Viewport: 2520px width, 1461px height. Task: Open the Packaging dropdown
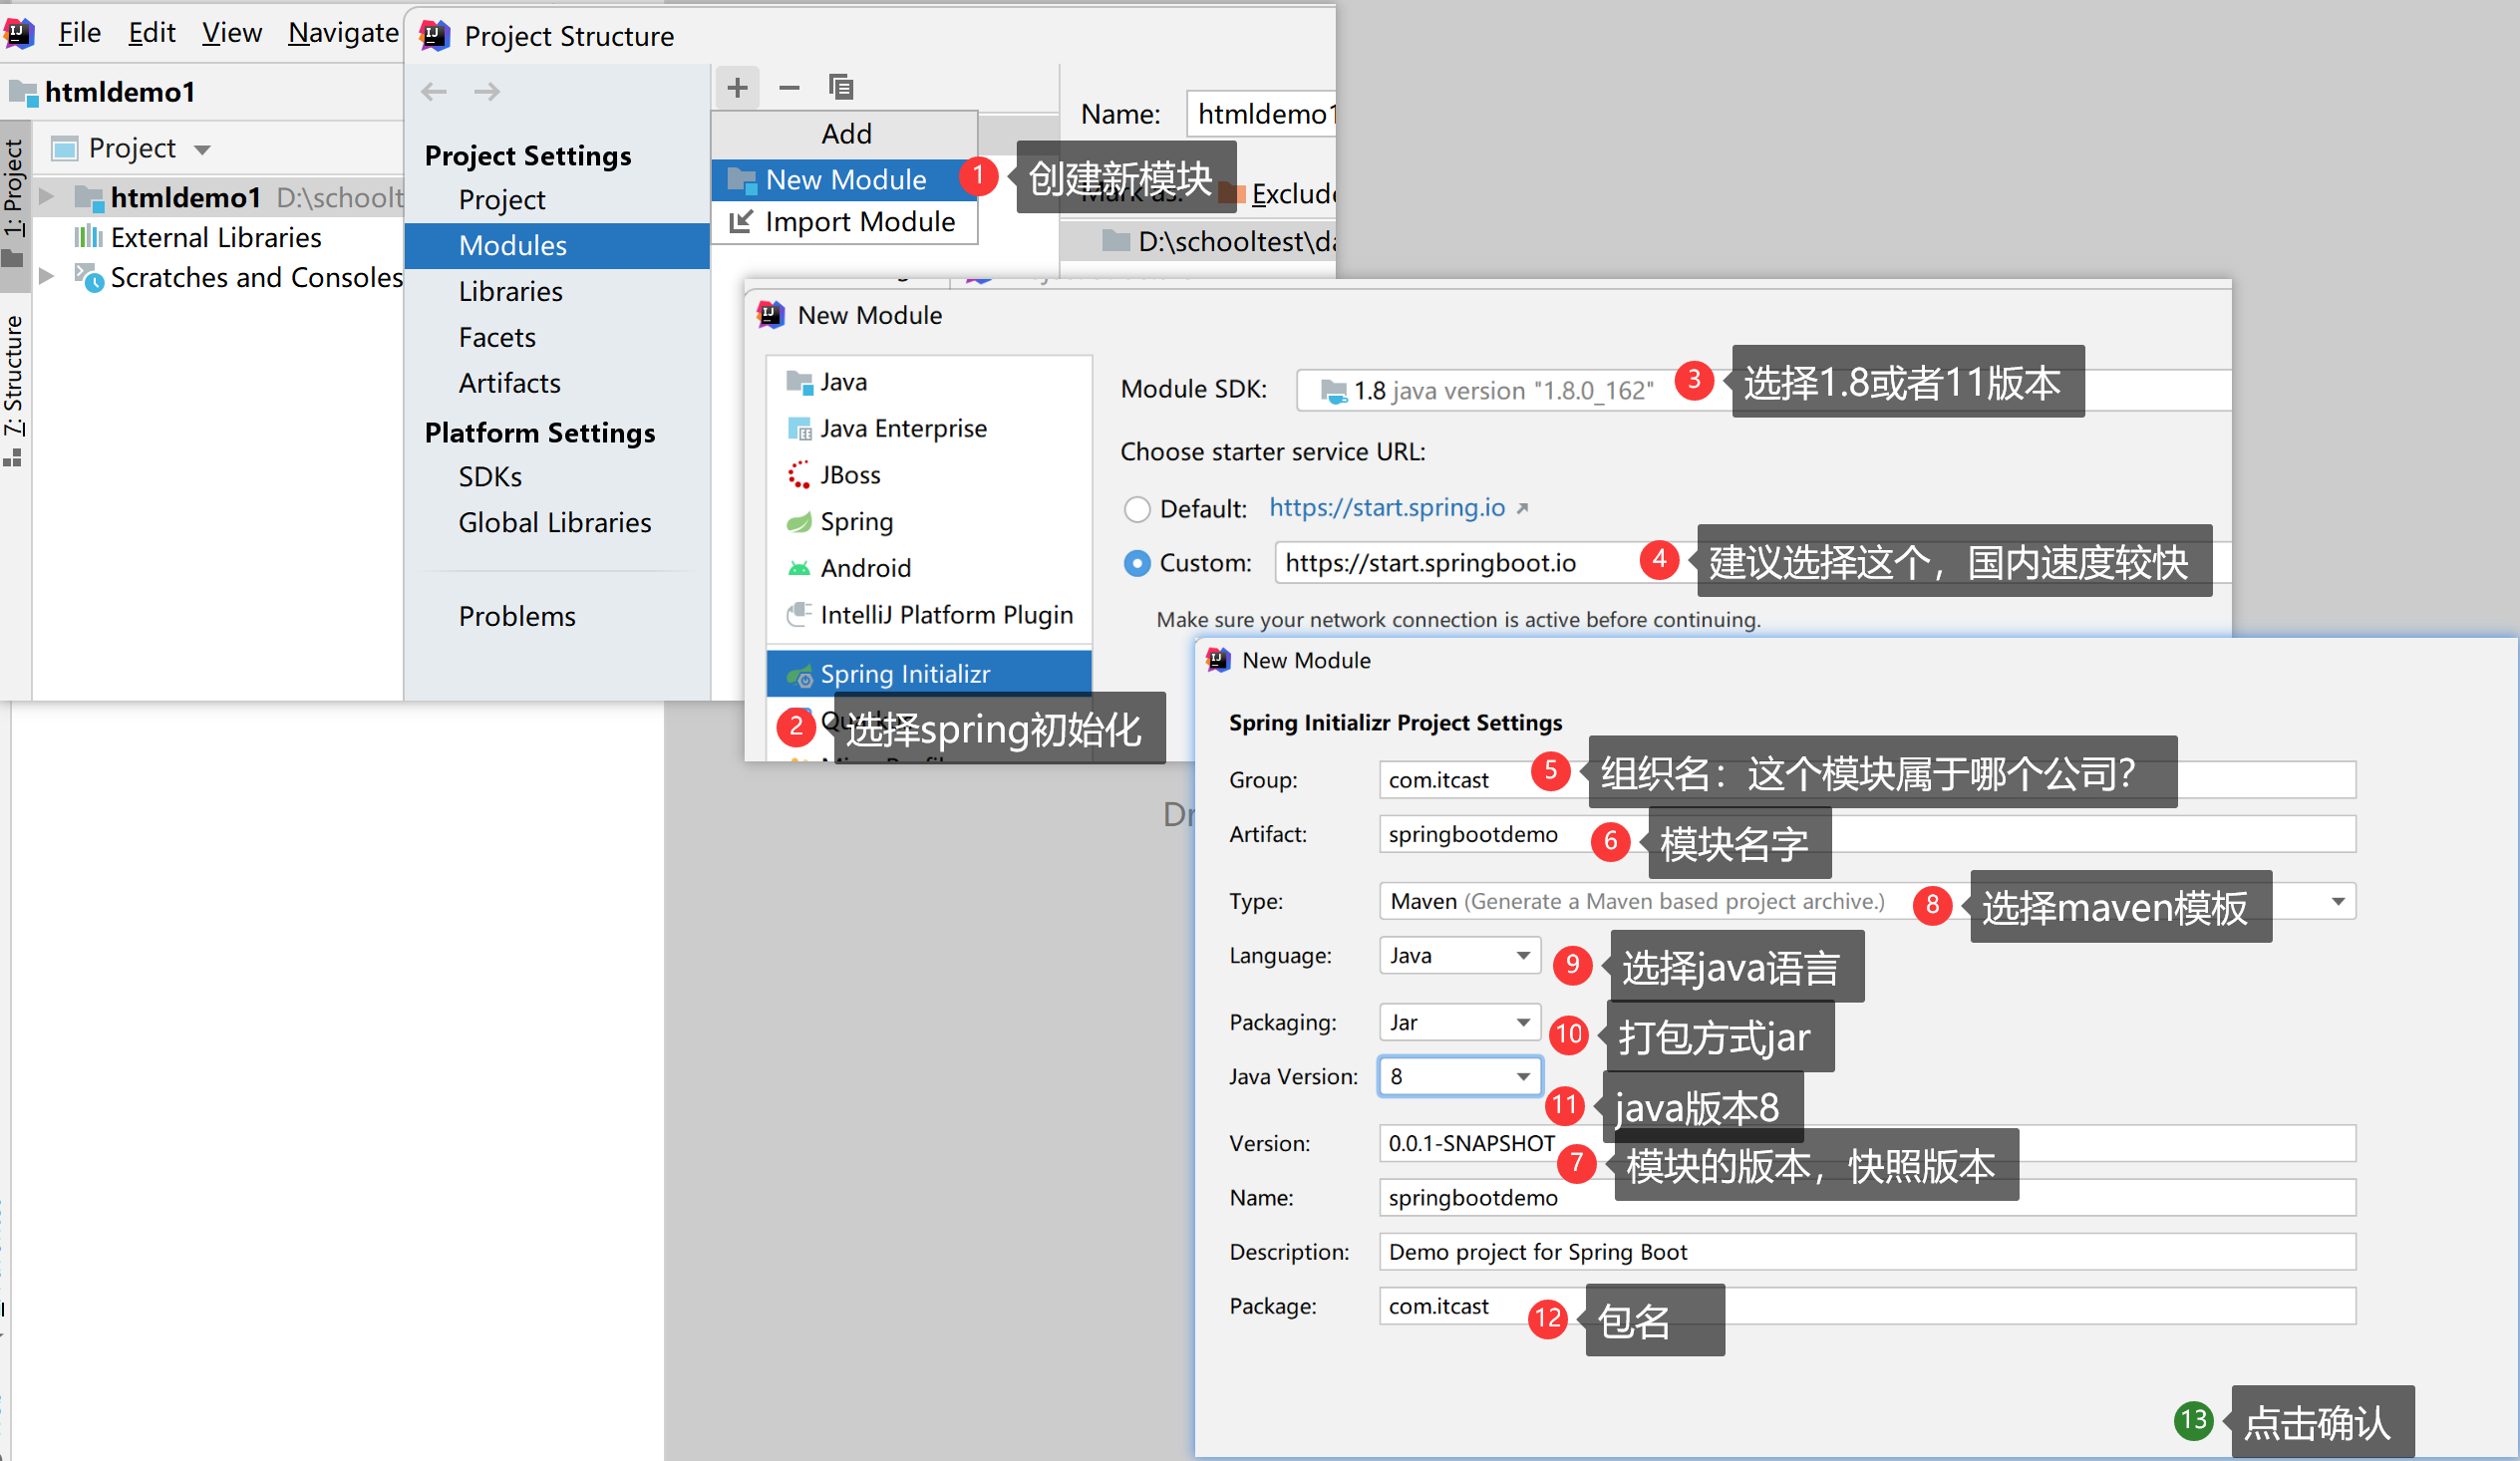1459,1022
